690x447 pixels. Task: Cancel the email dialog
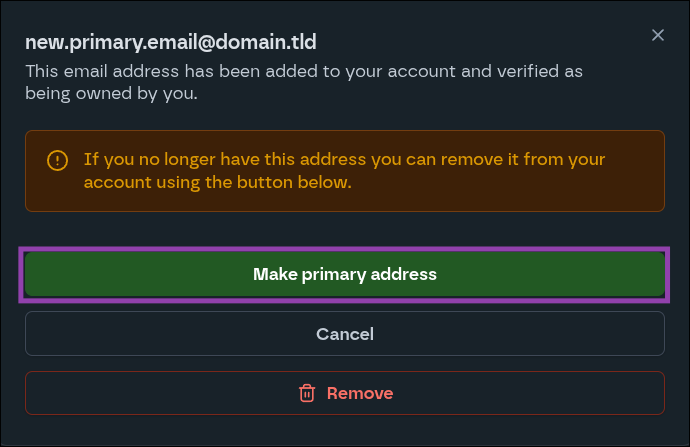click(344, 333)
